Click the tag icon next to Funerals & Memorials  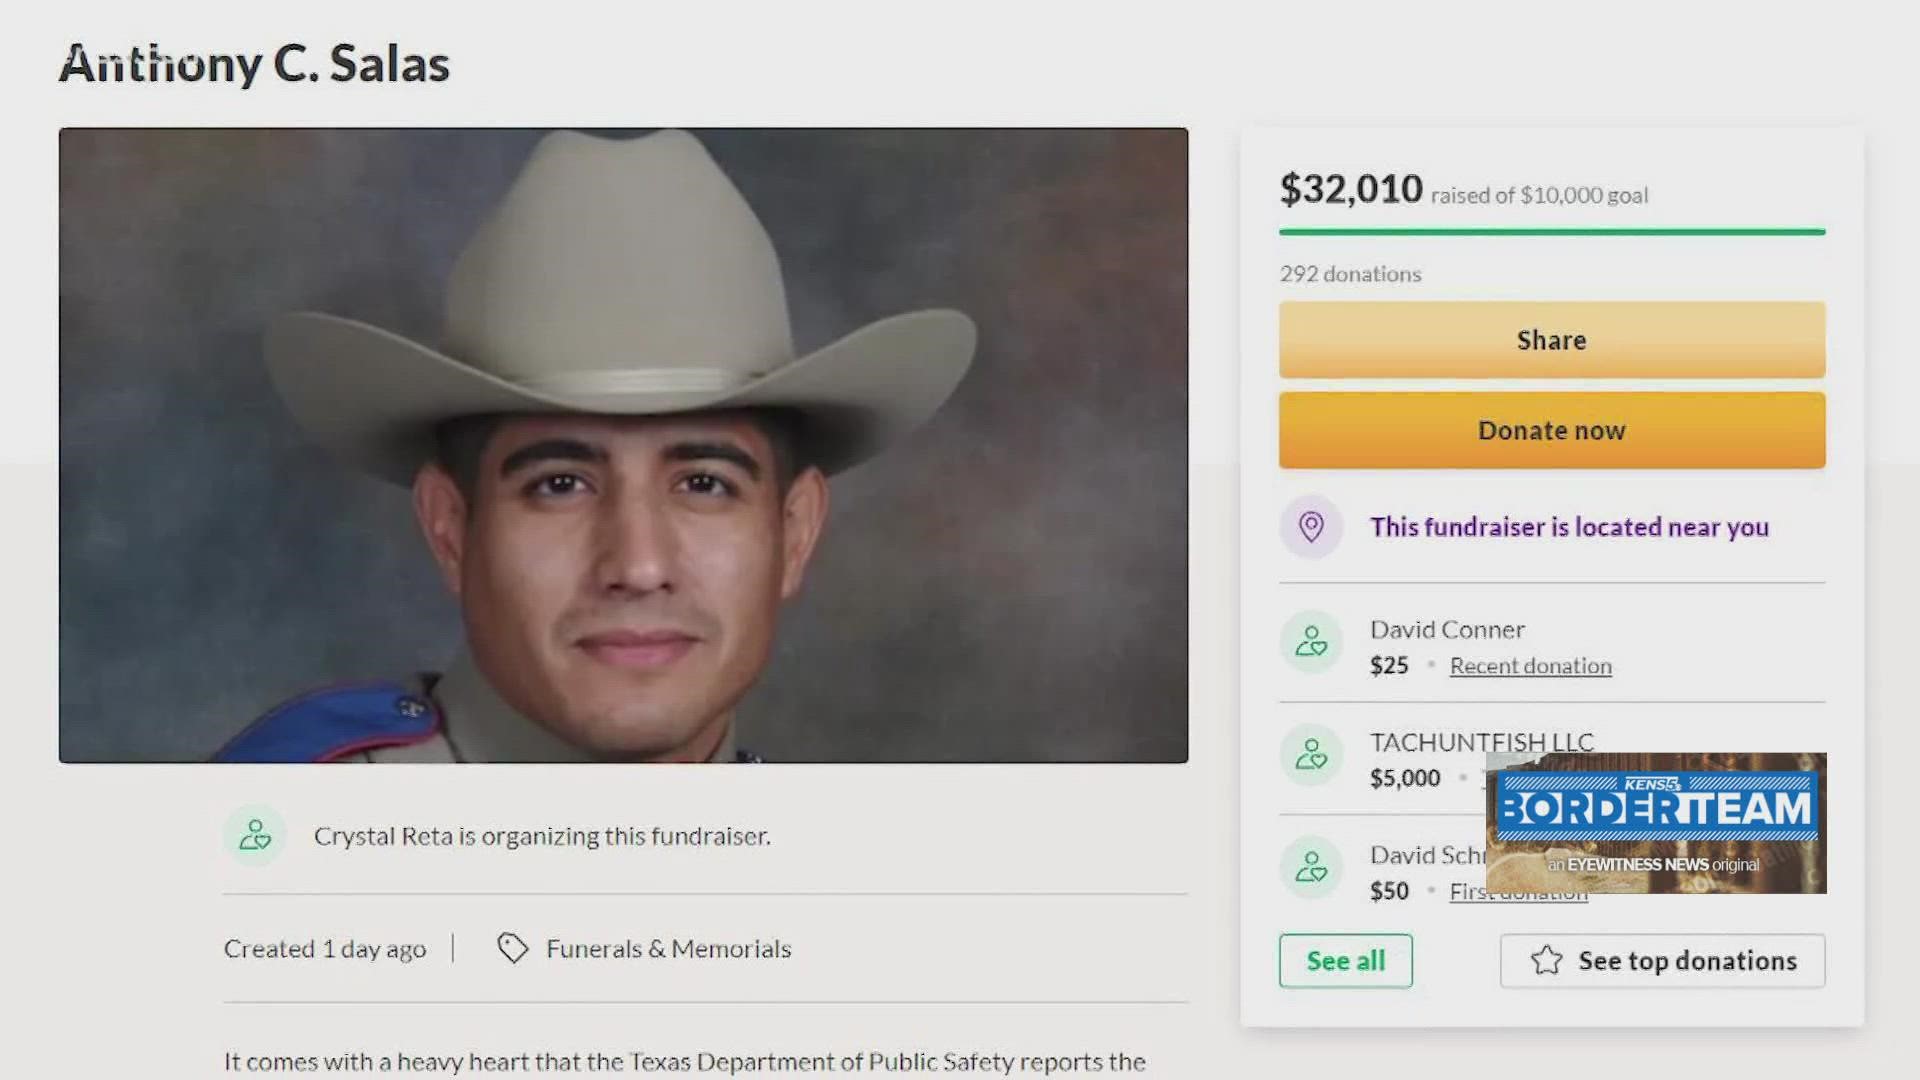tap(512, 948)
